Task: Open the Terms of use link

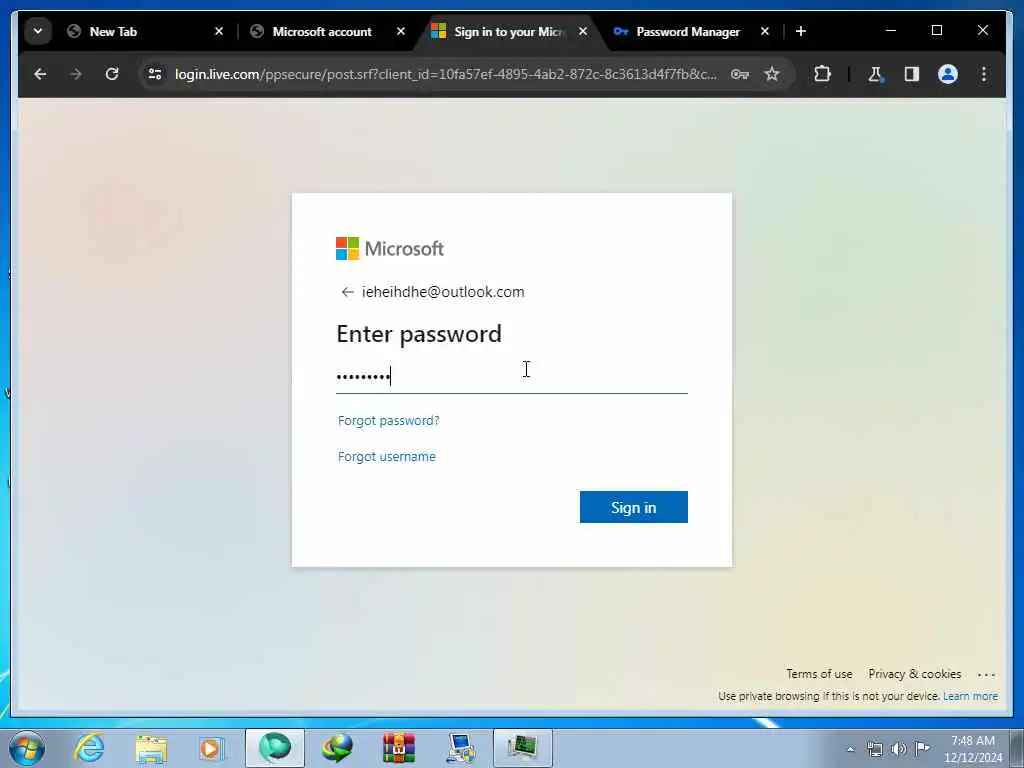Action: point(819,674)
